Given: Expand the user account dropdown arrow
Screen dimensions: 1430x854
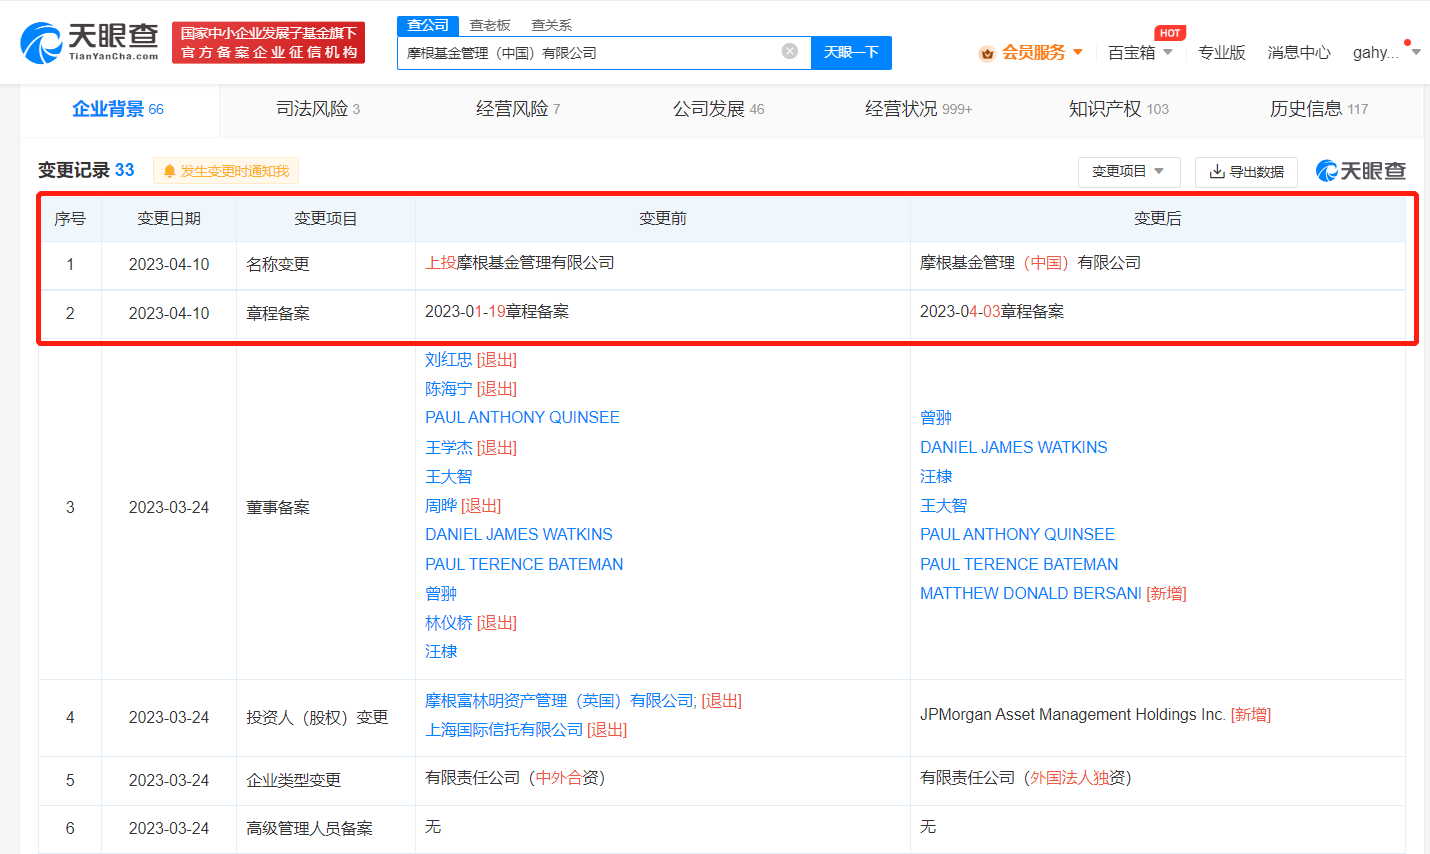Looking at the screenshot, I should [1416, 52].
